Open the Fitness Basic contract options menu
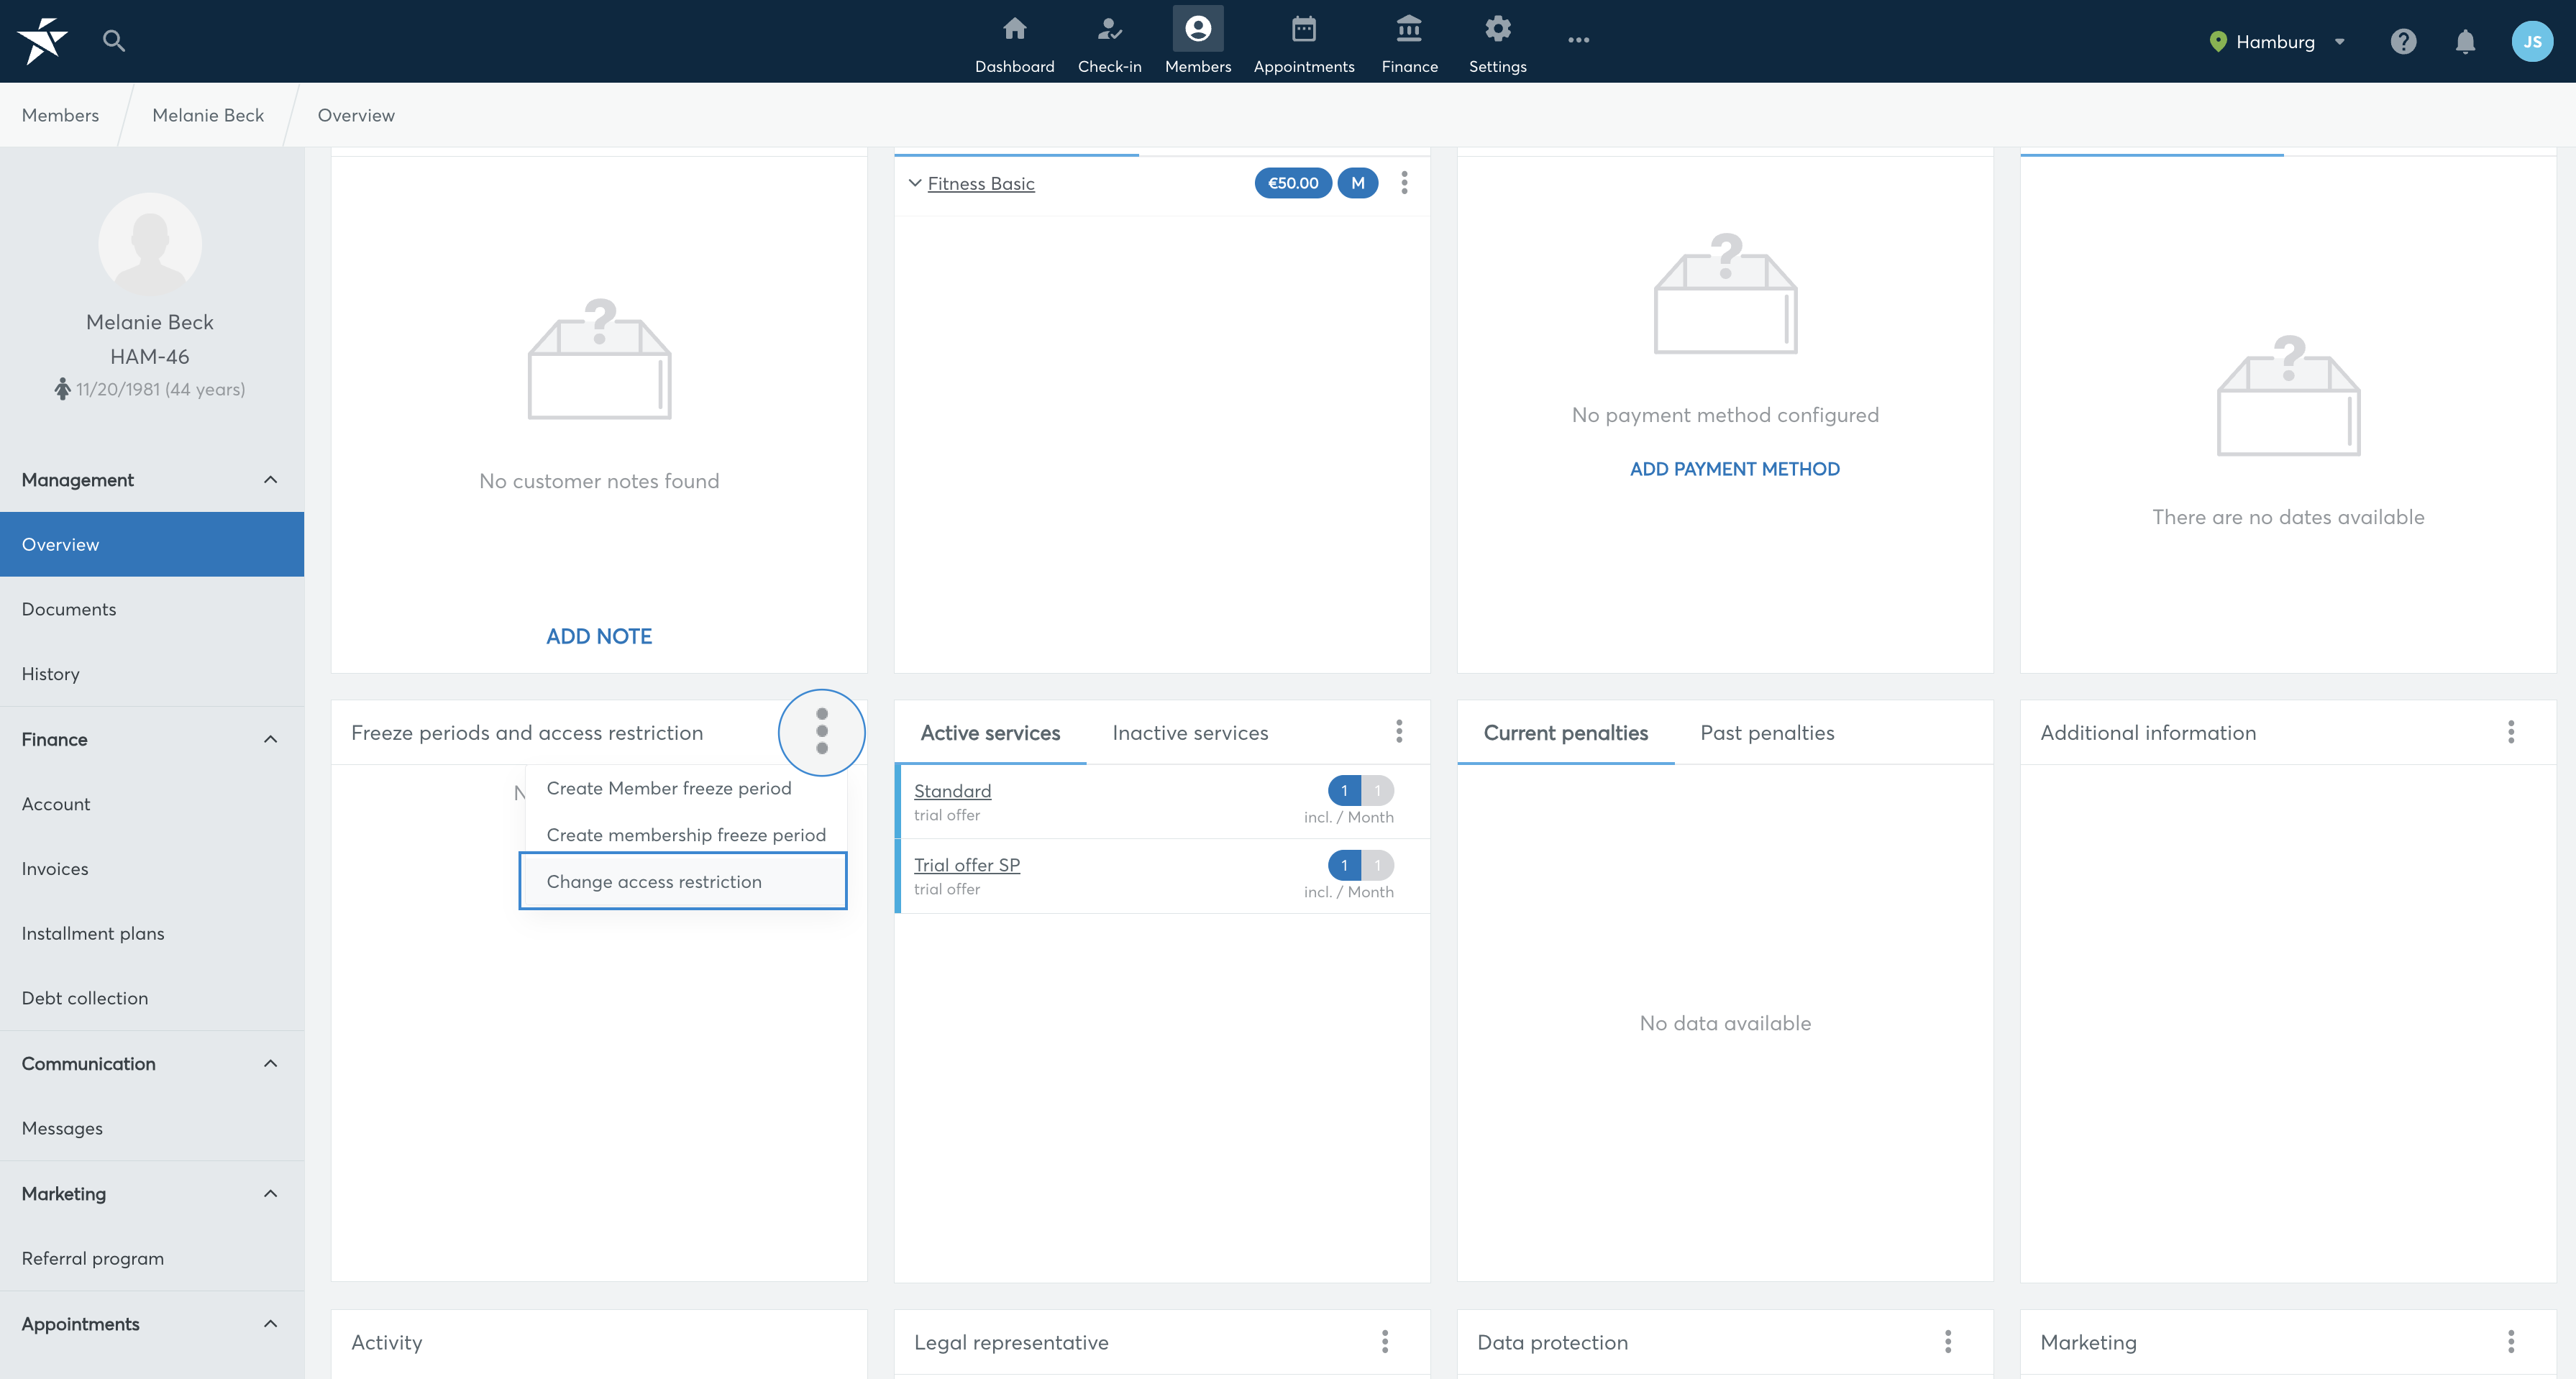Viewport: 2576px width, 1379px height. point(1404,183)
